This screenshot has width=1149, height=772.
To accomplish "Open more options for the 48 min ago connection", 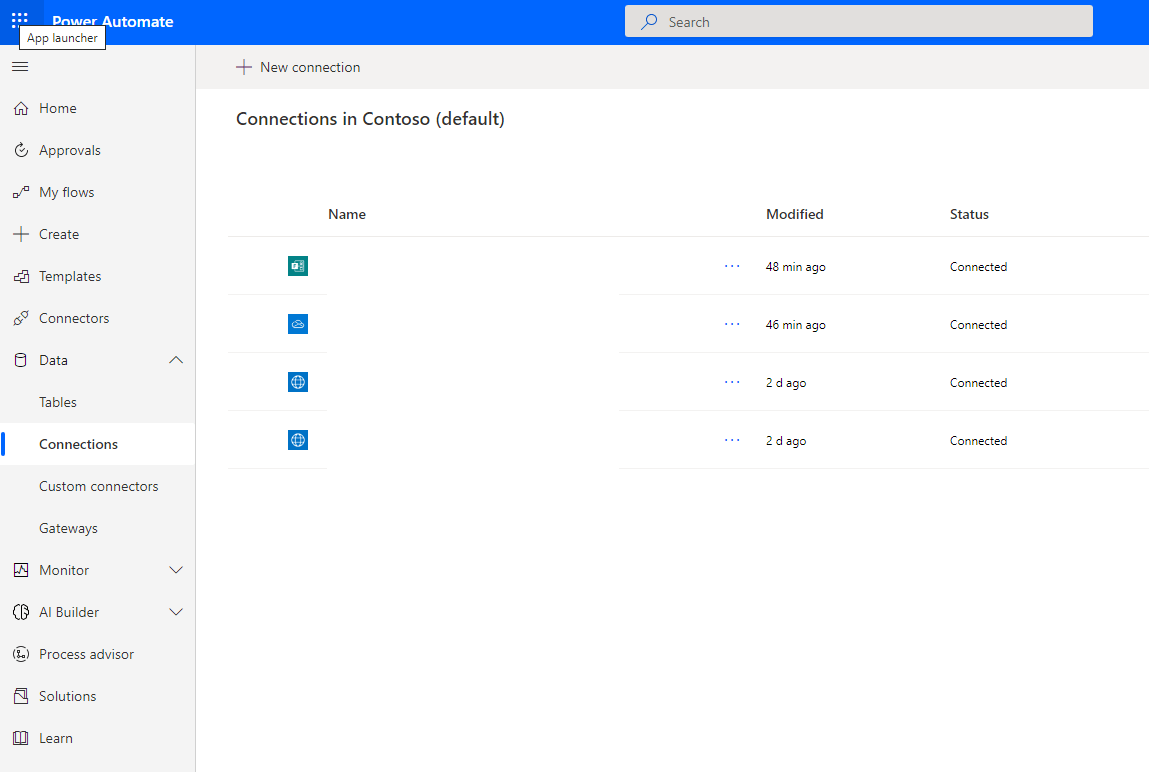I will tap(732, 266).
